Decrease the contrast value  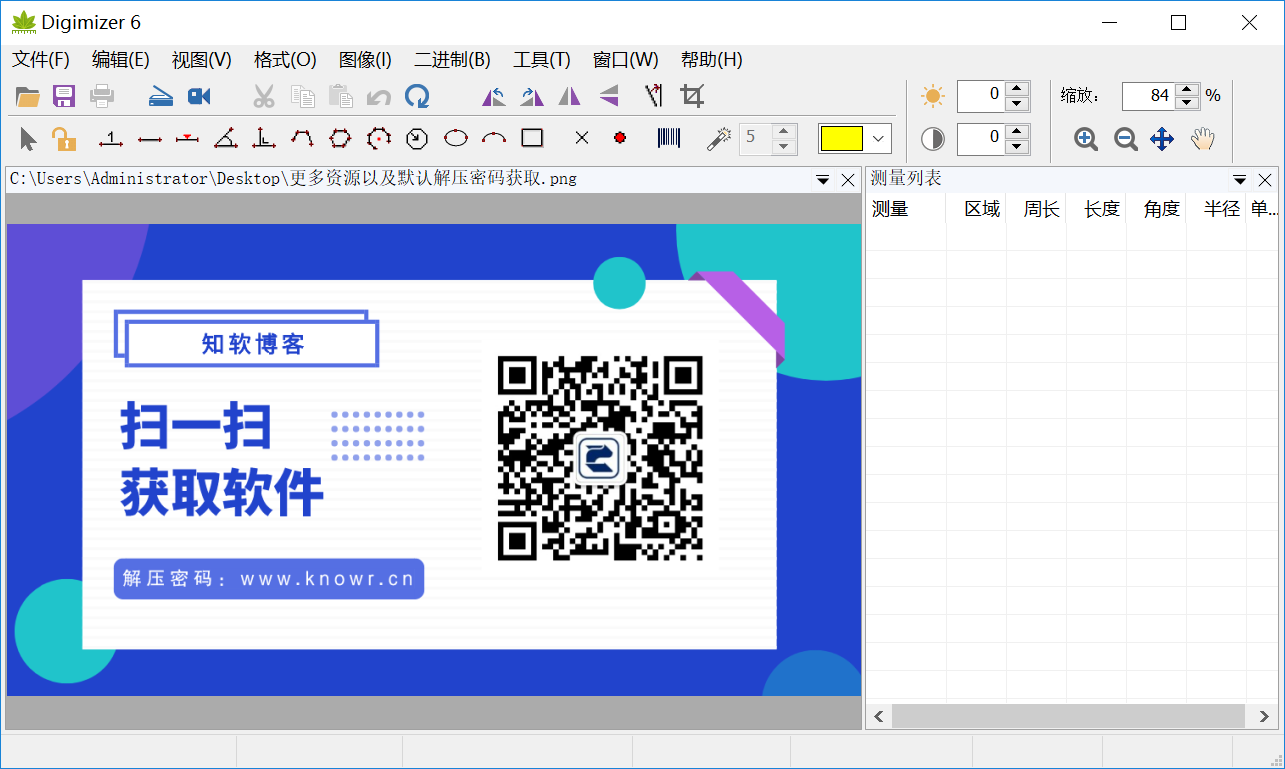coord(1017,147)
